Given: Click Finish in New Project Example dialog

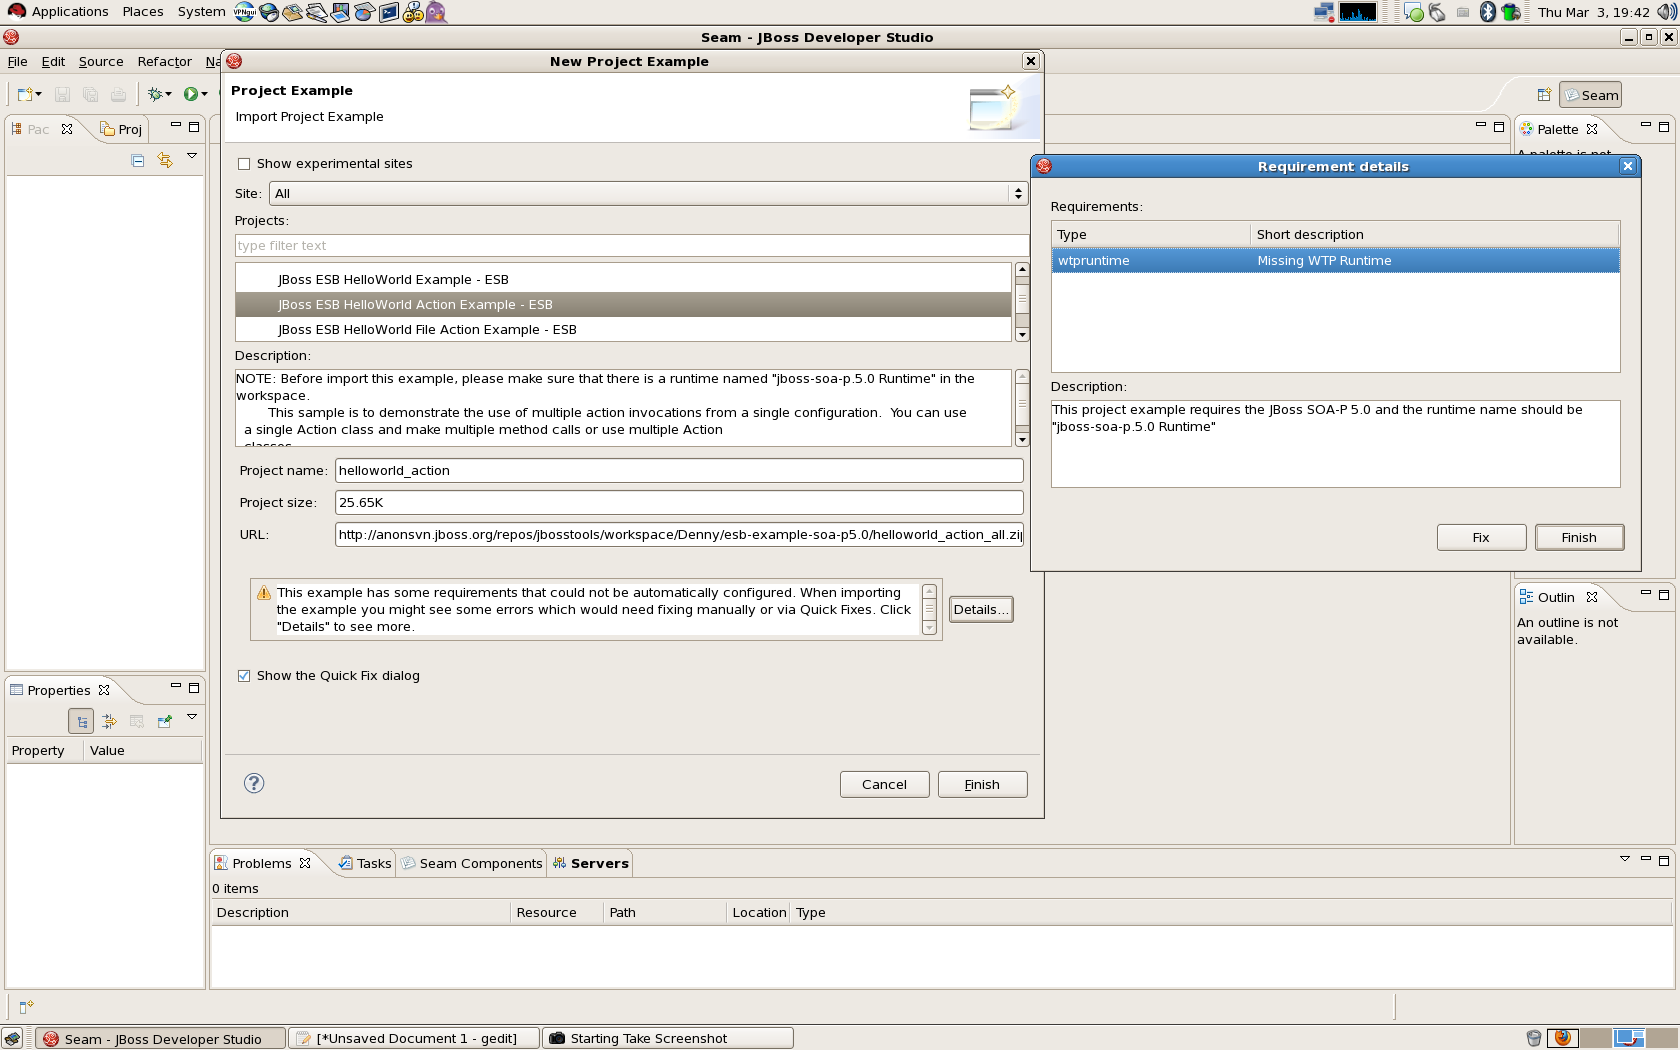Looking at the screenshot, I should tap(982, 784).
